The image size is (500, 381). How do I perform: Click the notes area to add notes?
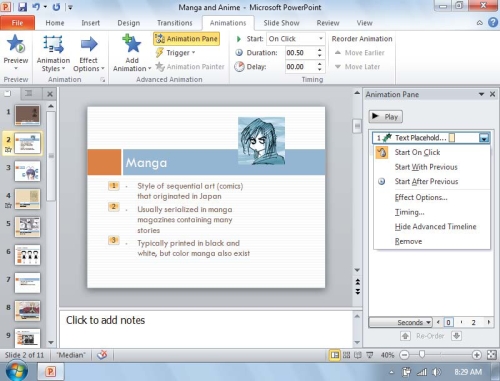206,328
